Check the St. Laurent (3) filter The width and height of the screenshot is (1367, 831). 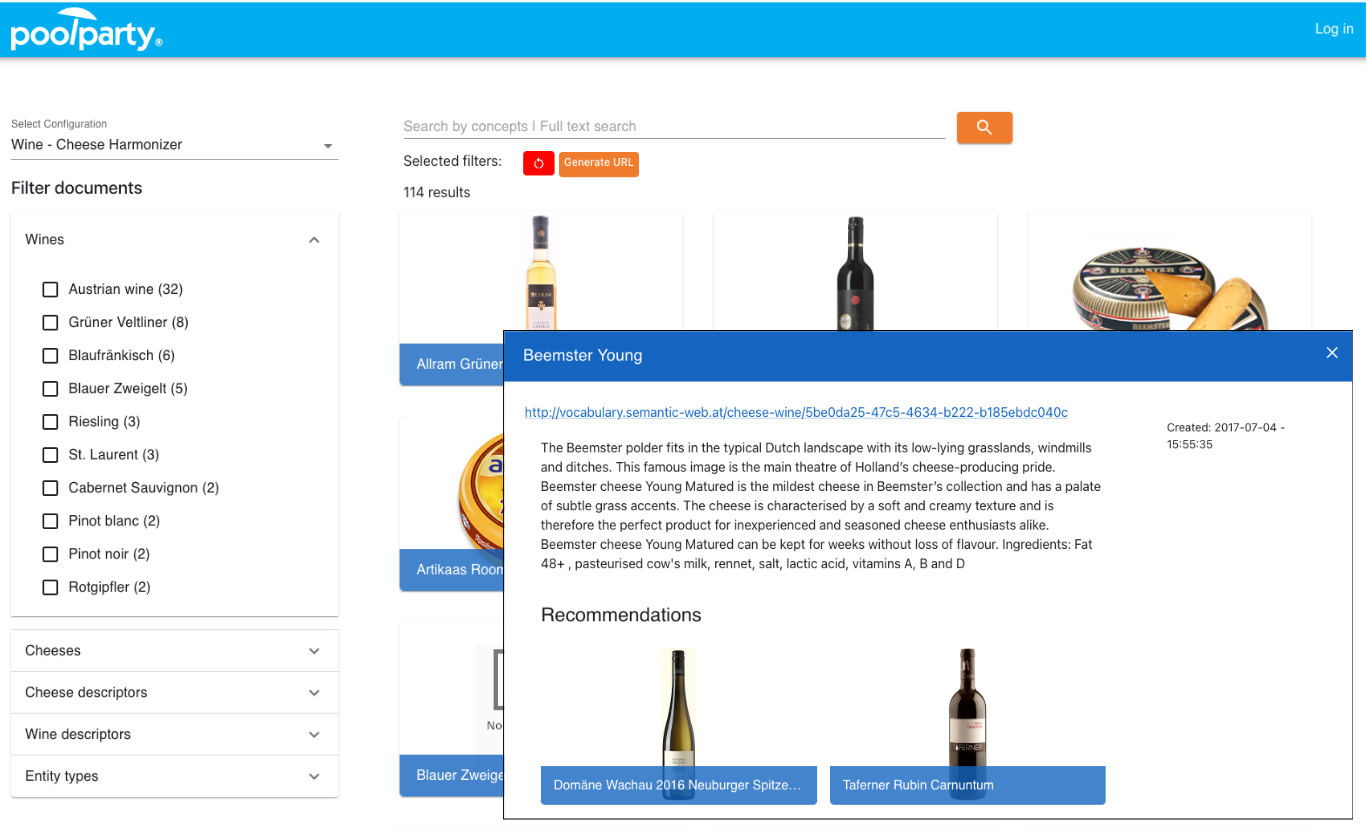[x=50, y=454]
